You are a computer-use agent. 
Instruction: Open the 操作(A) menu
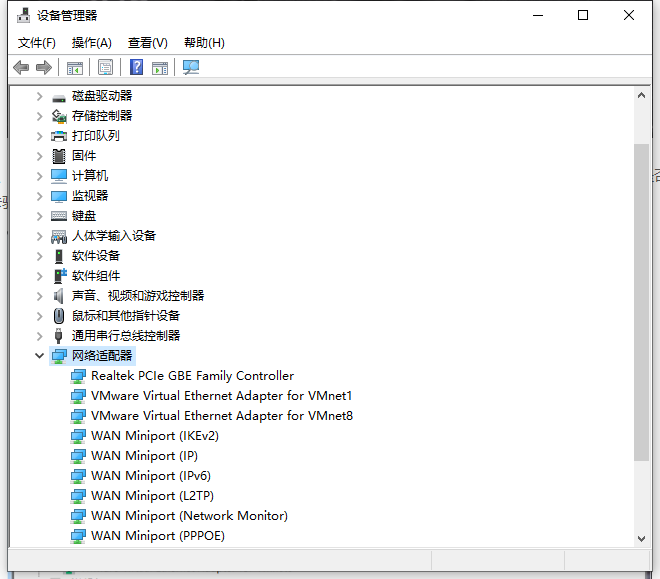(x=92, y=43)
